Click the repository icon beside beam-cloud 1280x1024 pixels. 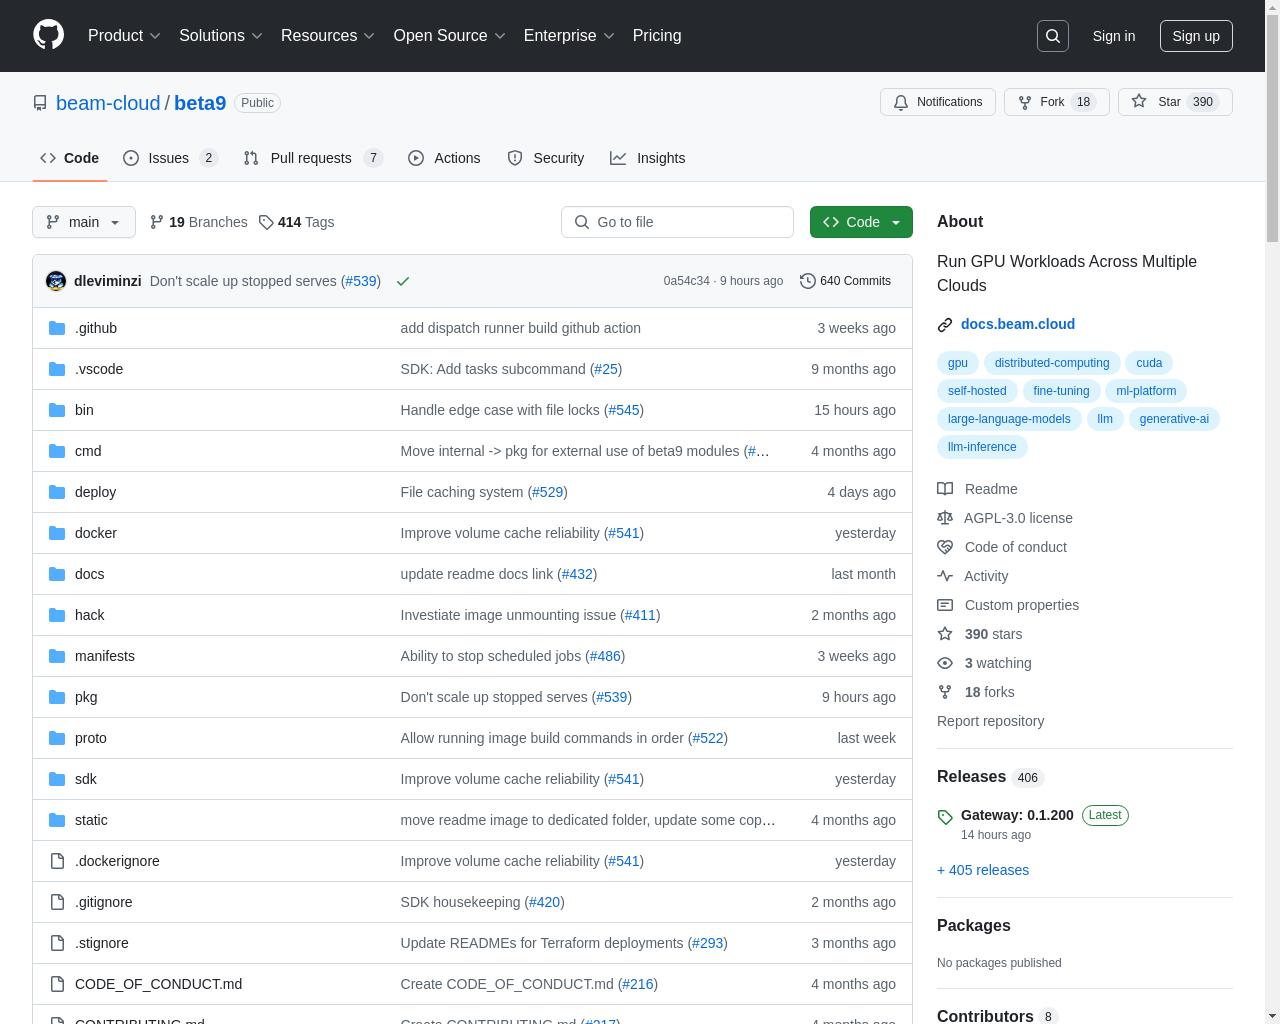pos(40,103)
